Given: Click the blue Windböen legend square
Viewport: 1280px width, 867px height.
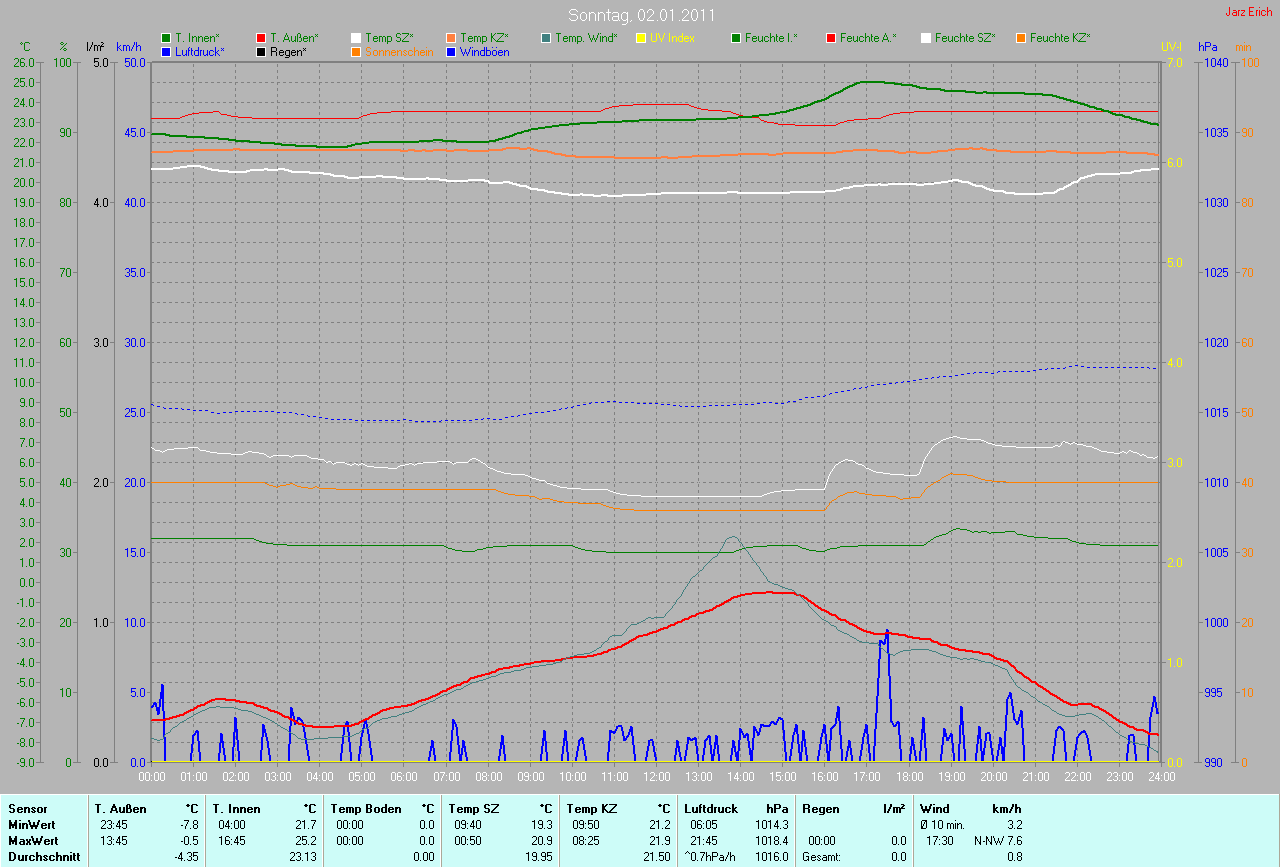Looking at the screenshot, I should (451, 51).
